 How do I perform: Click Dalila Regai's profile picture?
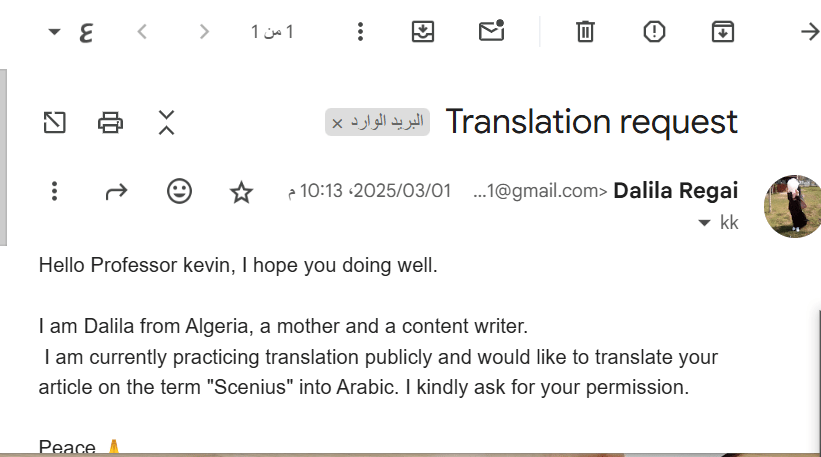tap(792, 205)
